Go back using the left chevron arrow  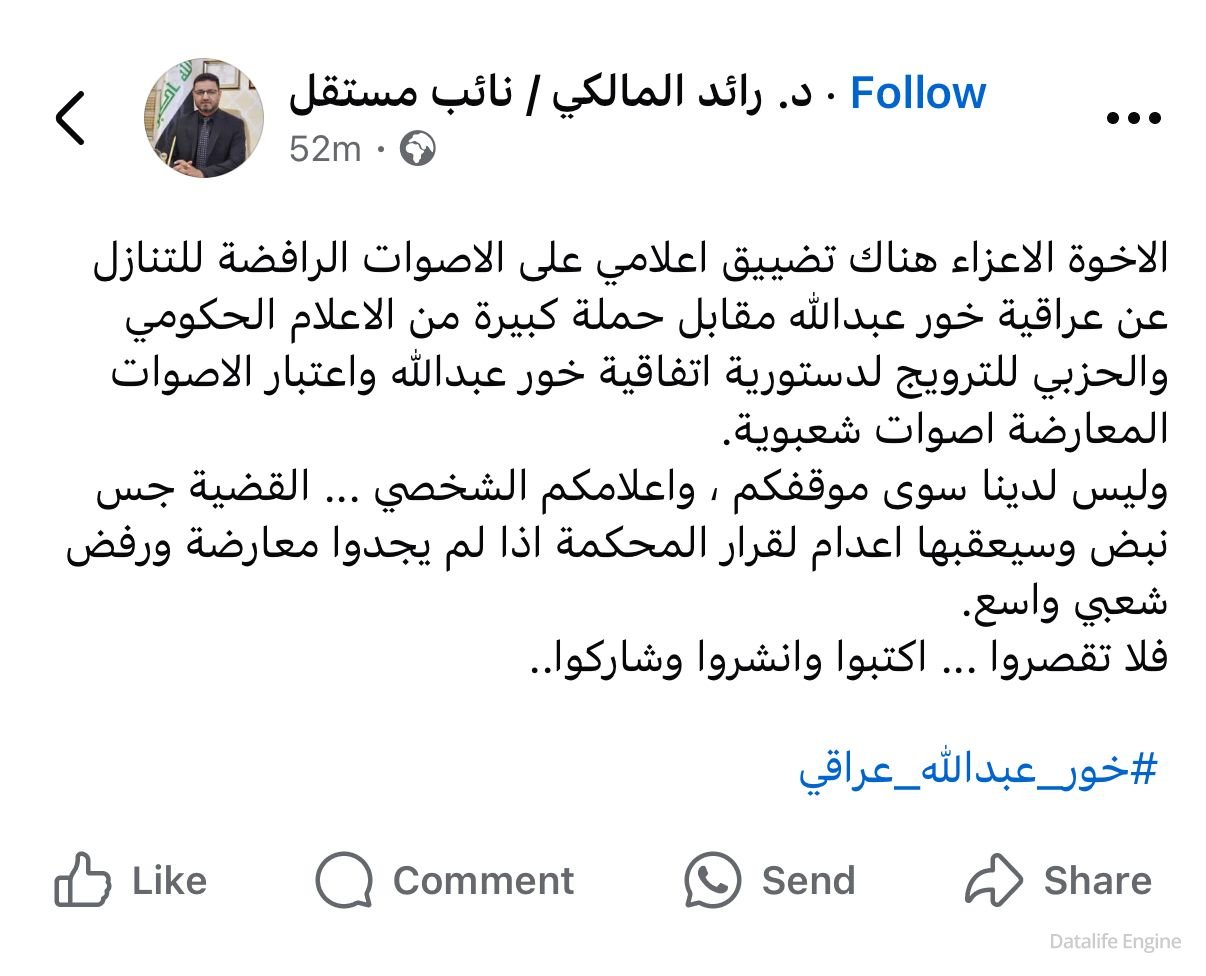[x=71, y=119]
